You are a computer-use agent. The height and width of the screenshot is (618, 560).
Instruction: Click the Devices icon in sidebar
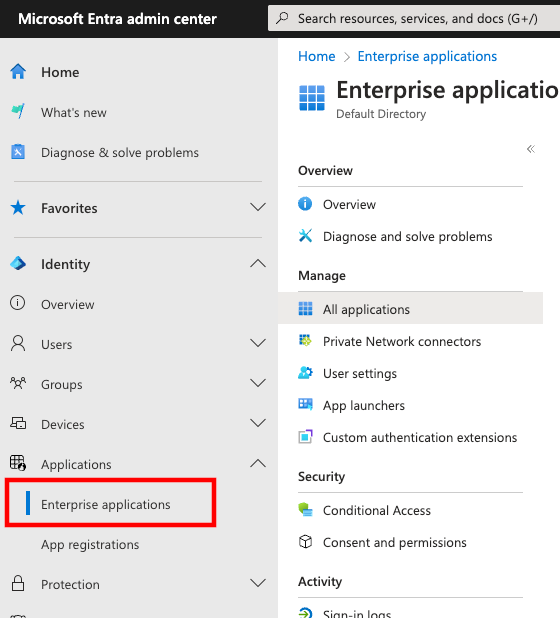(18, 424)
